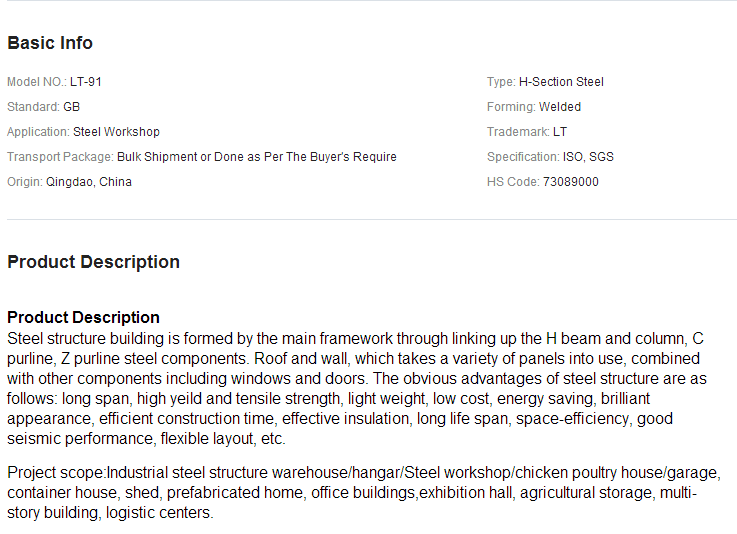
Task: Click the H-Section Steel type value
Action: pos(561,82)
